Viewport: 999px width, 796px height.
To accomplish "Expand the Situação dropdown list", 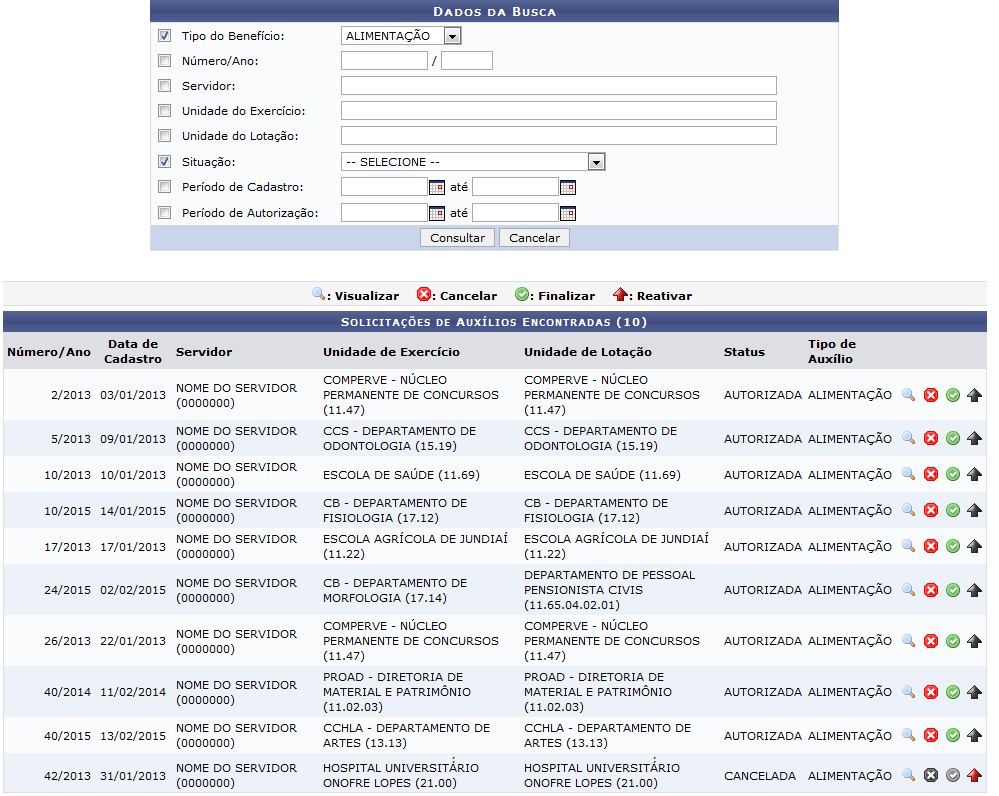I will (596, 162).
